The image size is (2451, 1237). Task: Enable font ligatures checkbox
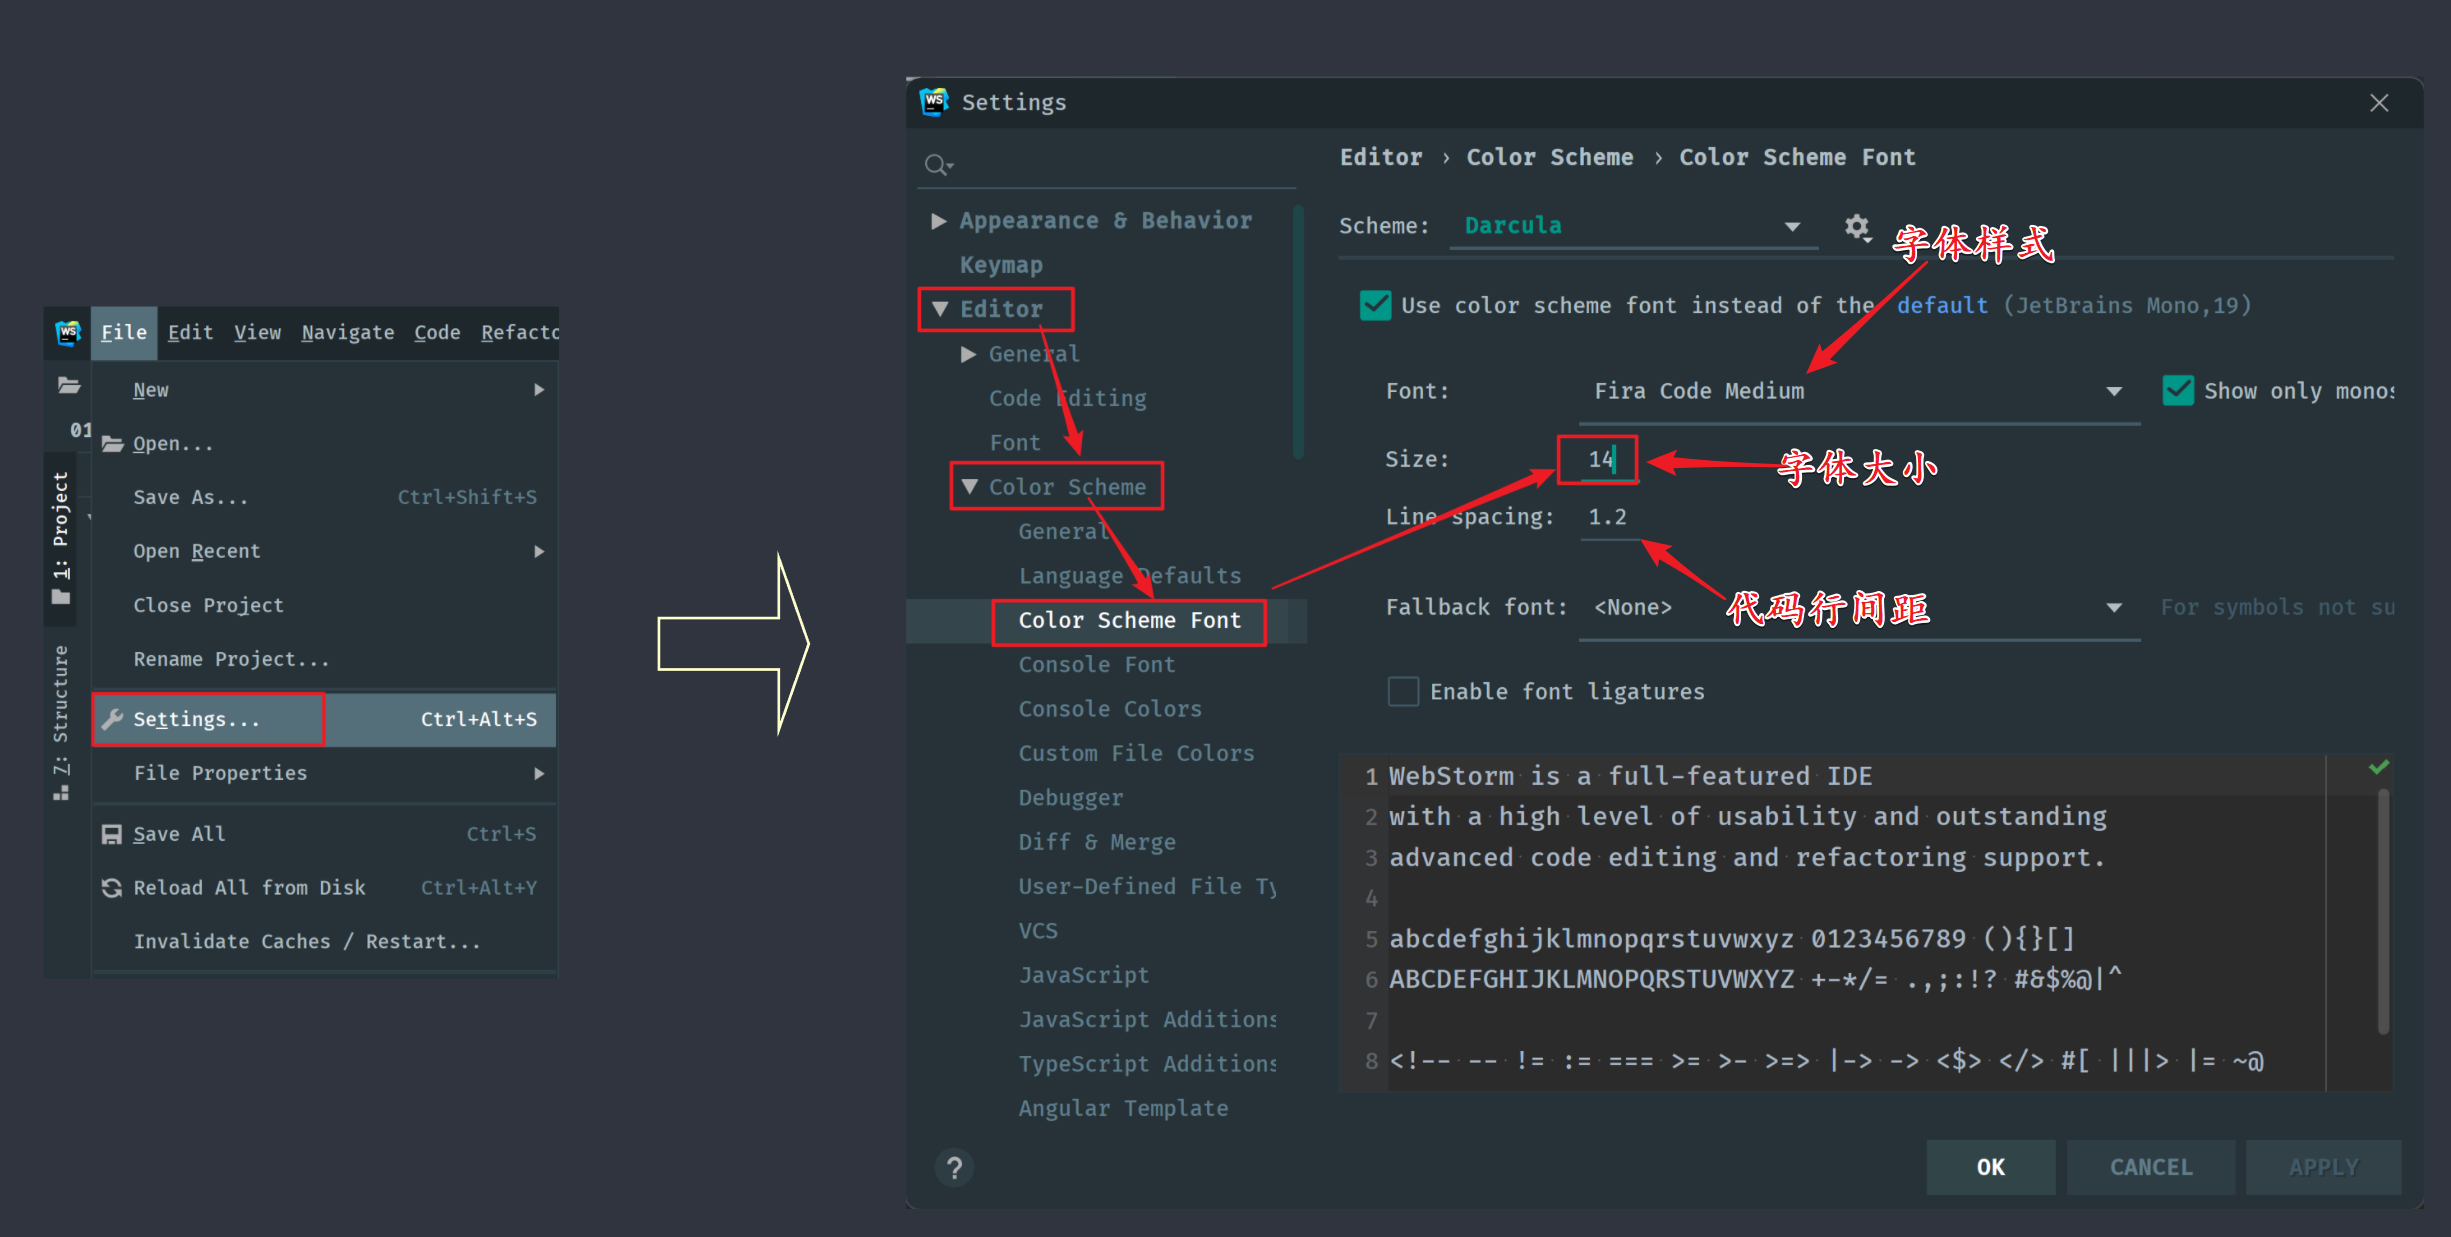click(1403, 691)
